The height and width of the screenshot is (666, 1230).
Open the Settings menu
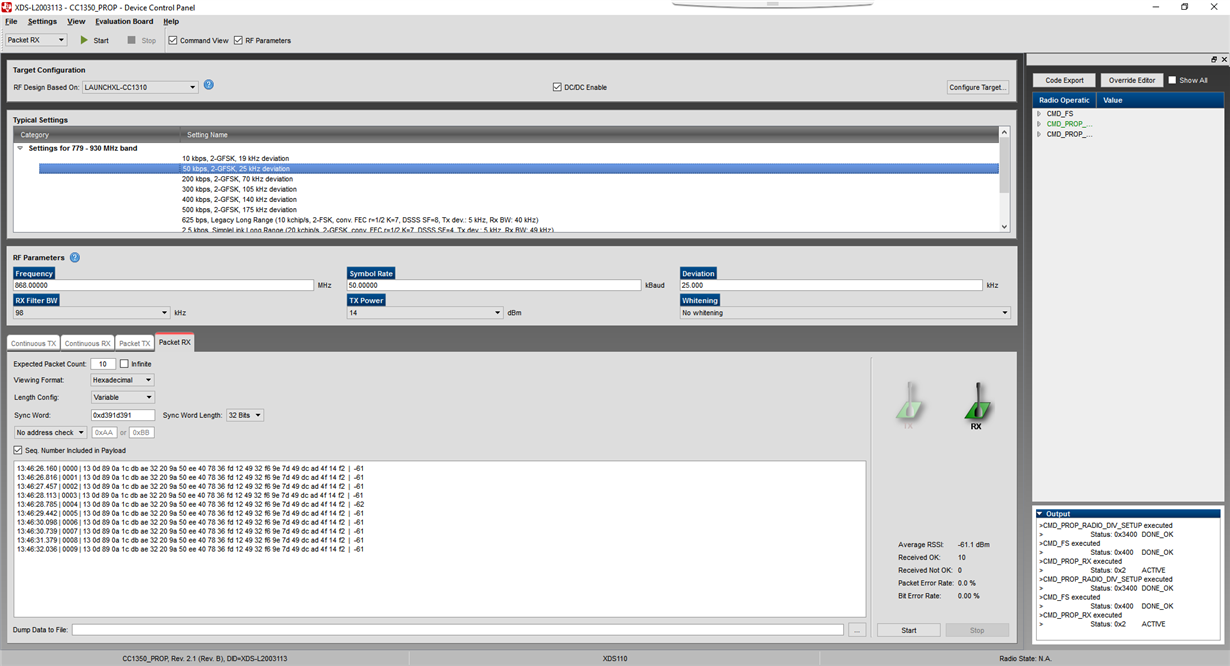tap(42, 21)
